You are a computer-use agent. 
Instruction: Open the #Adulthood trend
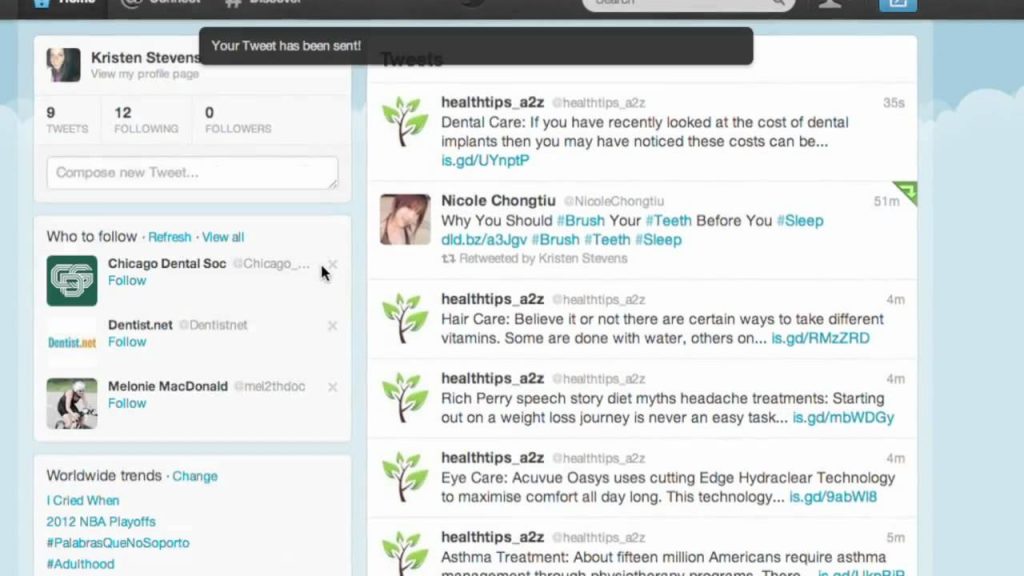coord(80,564)
